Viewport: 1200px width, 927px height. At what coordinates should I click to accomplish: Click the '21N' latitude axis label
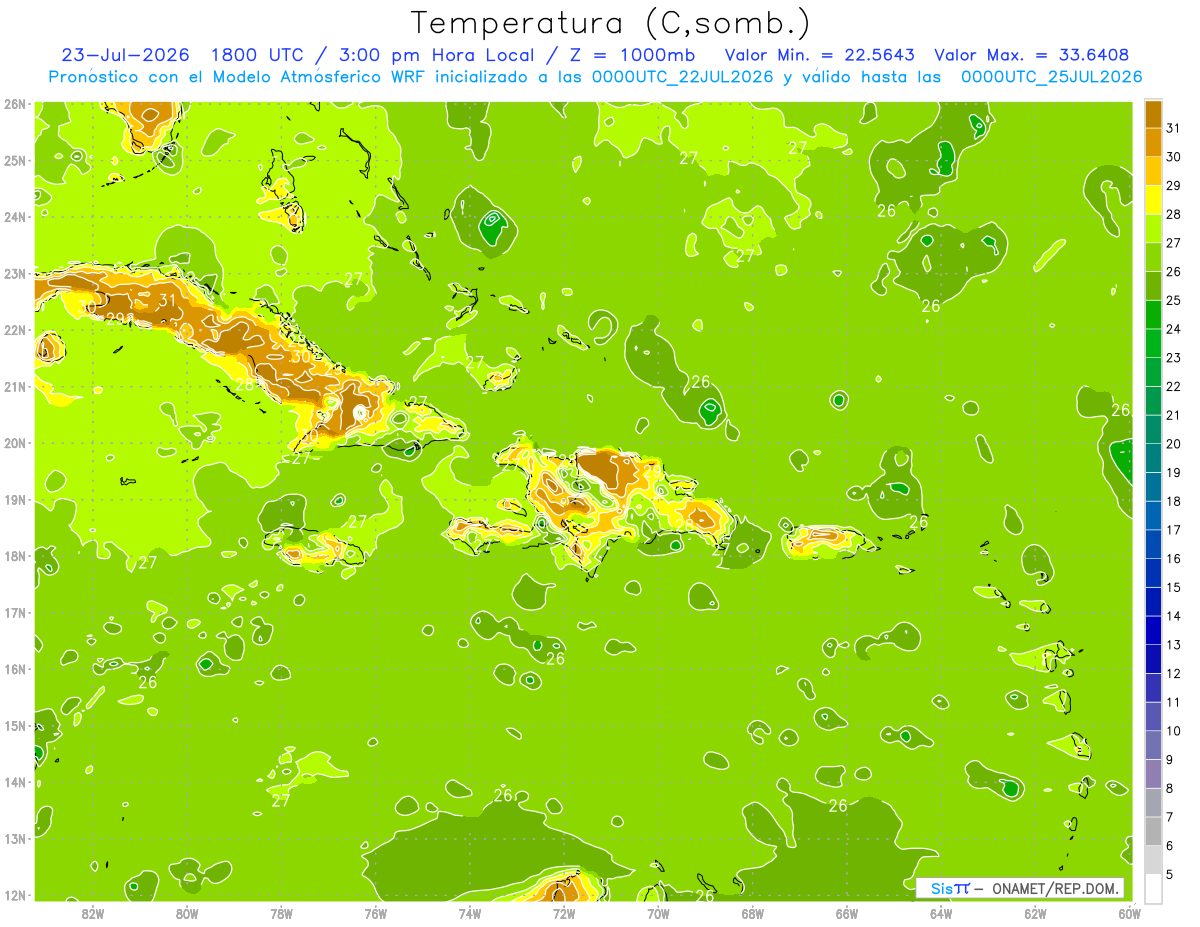14,386
